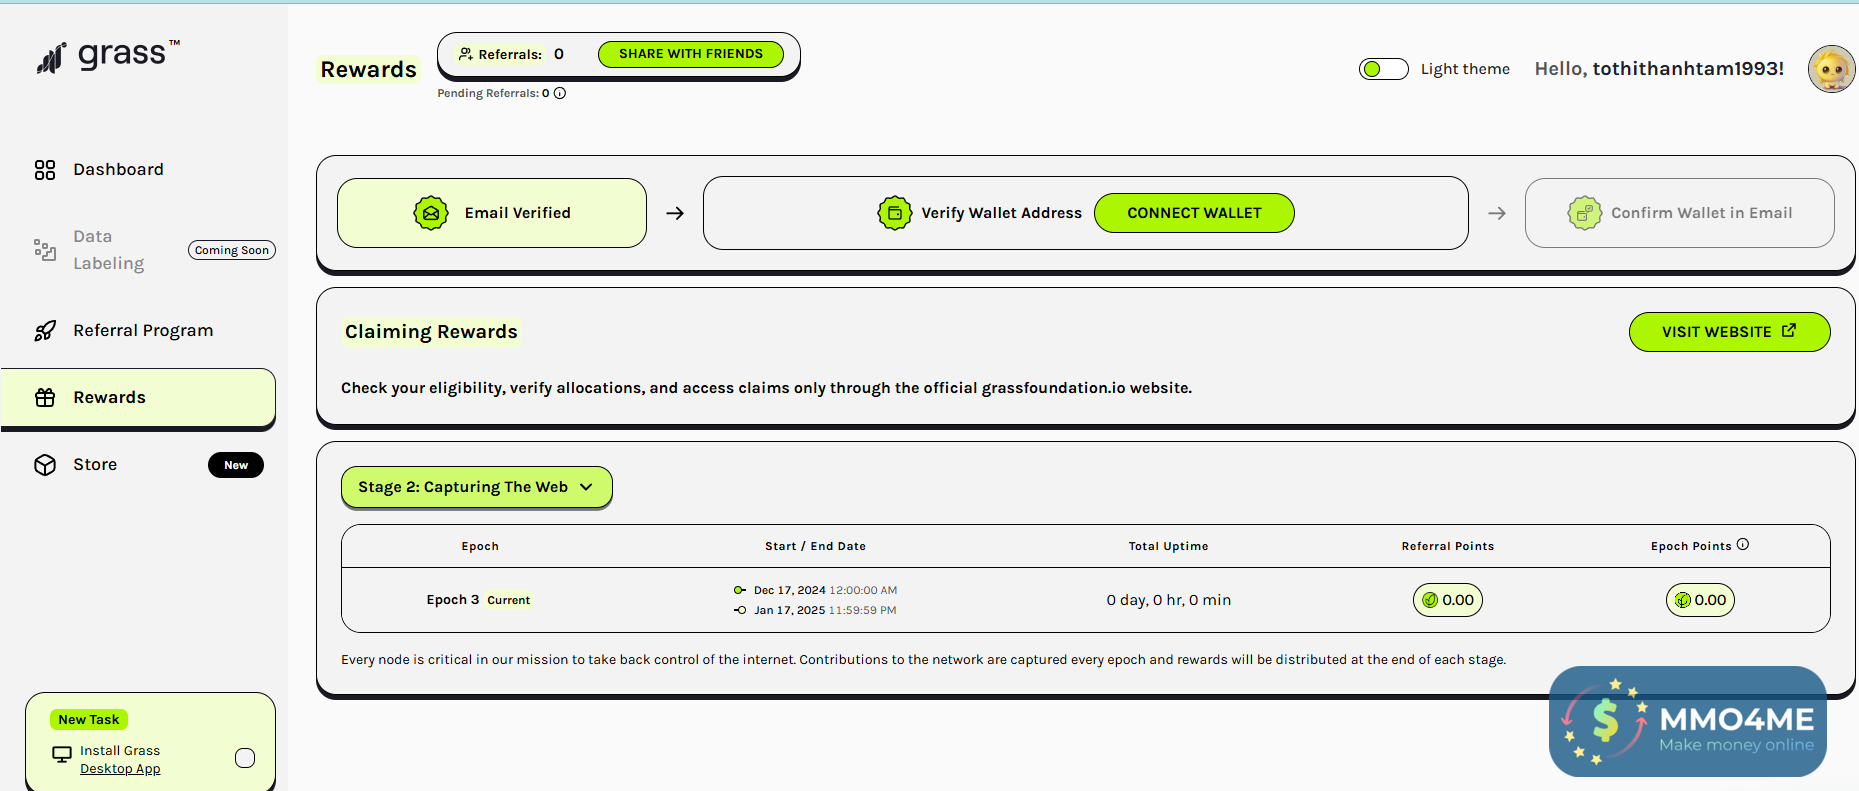The image size is (1859, 791).
Task: Click the Epoch Points column header
Action: [1691, 546]
